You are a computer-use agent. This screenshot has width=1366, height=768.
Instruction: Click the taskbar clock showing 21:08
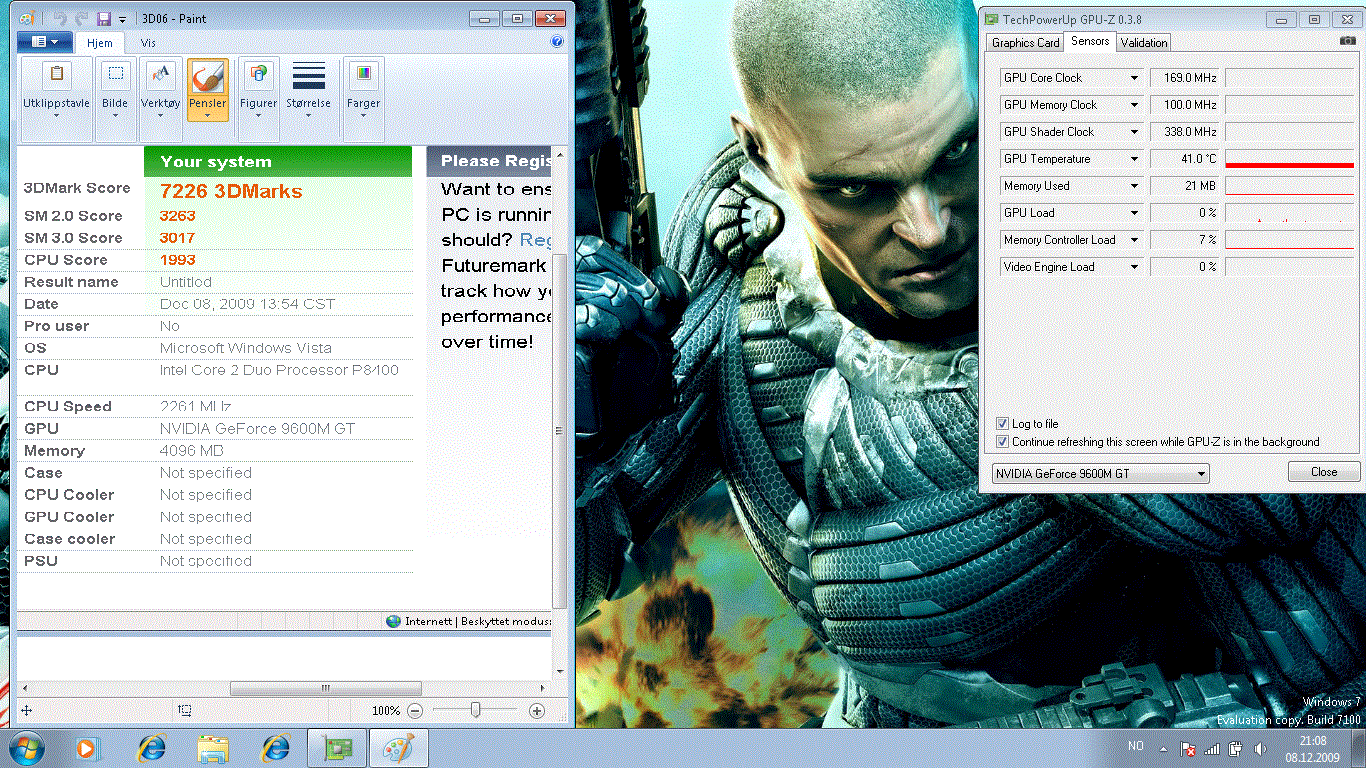click(x=1312, y=749)
